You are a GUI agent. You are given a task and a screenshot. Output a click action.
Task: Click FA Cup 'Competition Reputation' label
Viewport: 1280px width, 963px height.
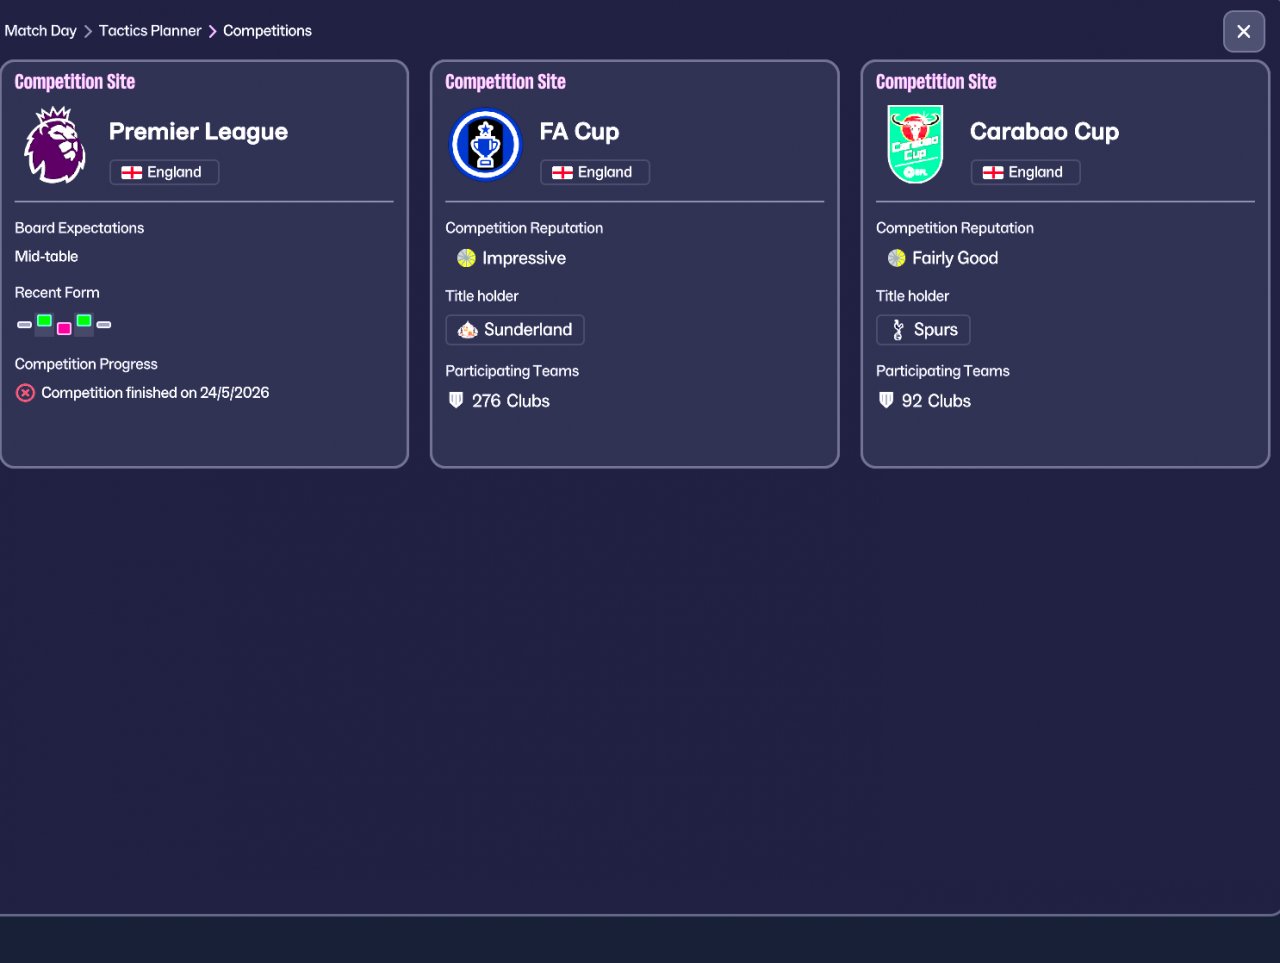click(x=524, y=228)
